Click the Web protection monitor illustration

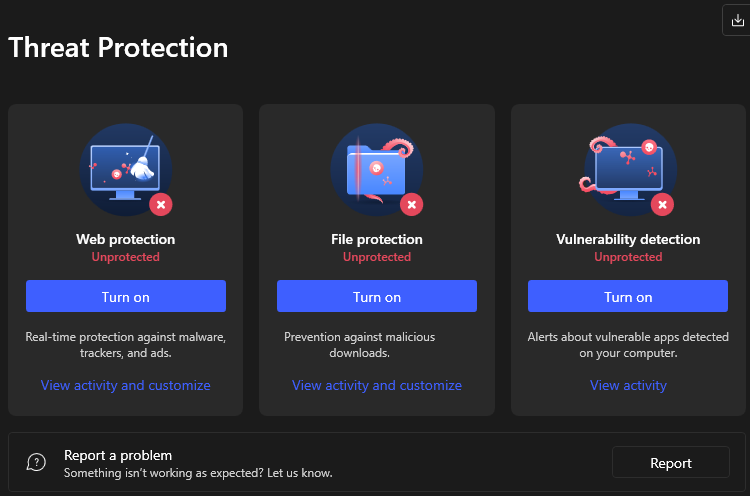[x=126, y=169]
